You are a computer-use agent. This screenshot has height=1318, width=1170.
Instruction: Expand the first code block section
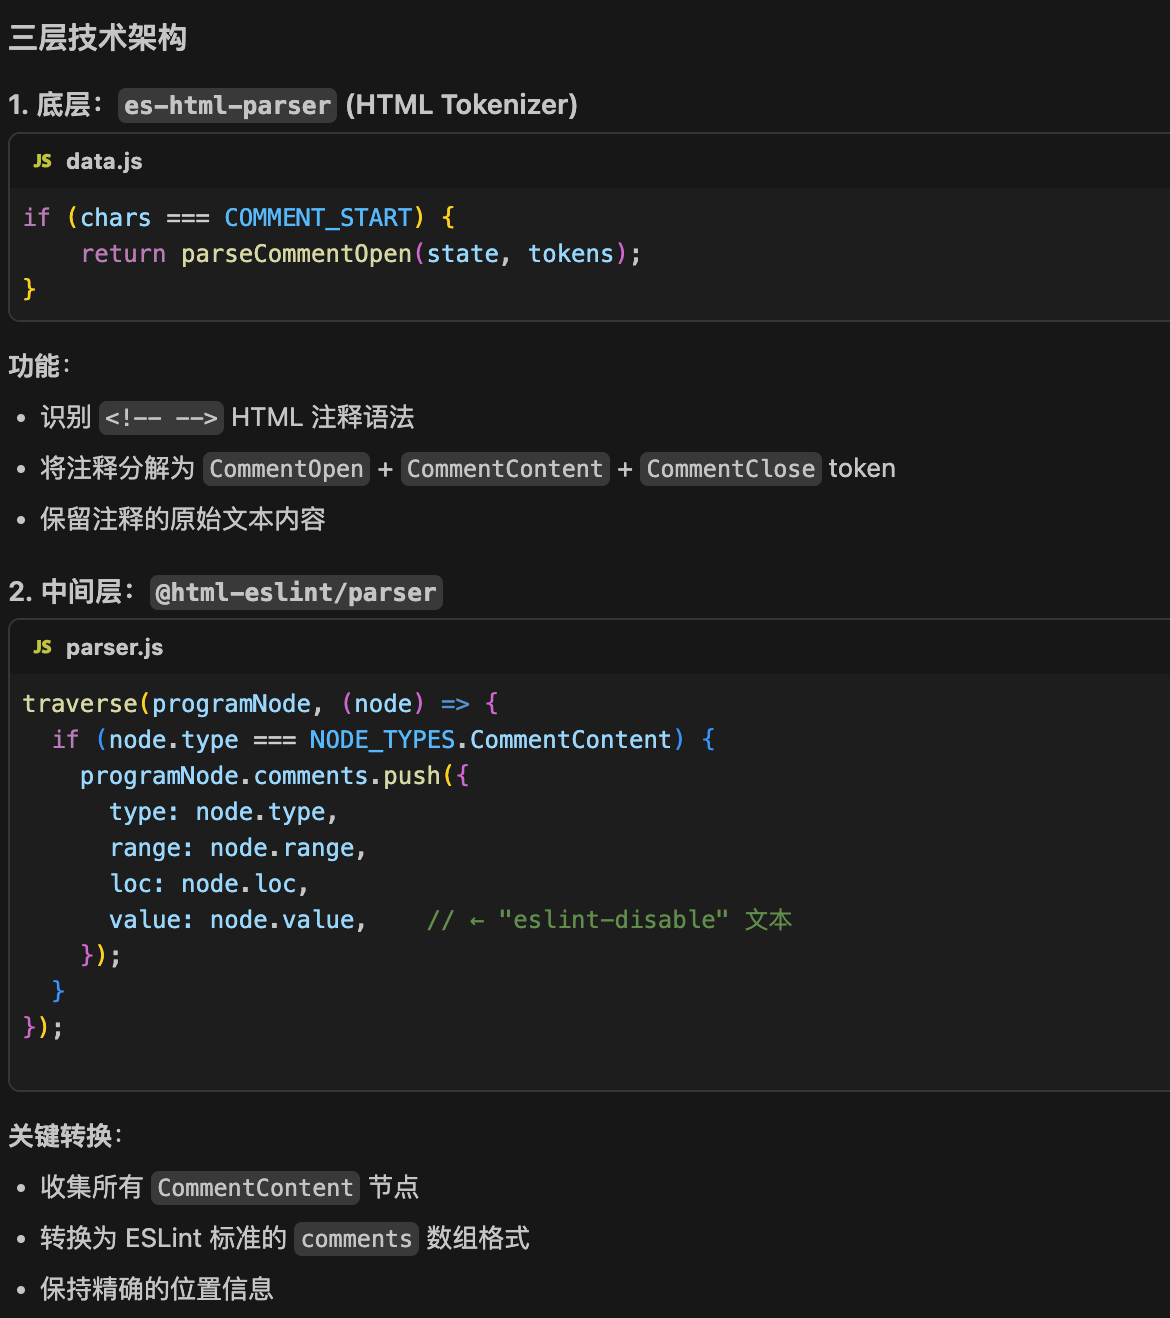pyautogui.click(x=585, y=161)
